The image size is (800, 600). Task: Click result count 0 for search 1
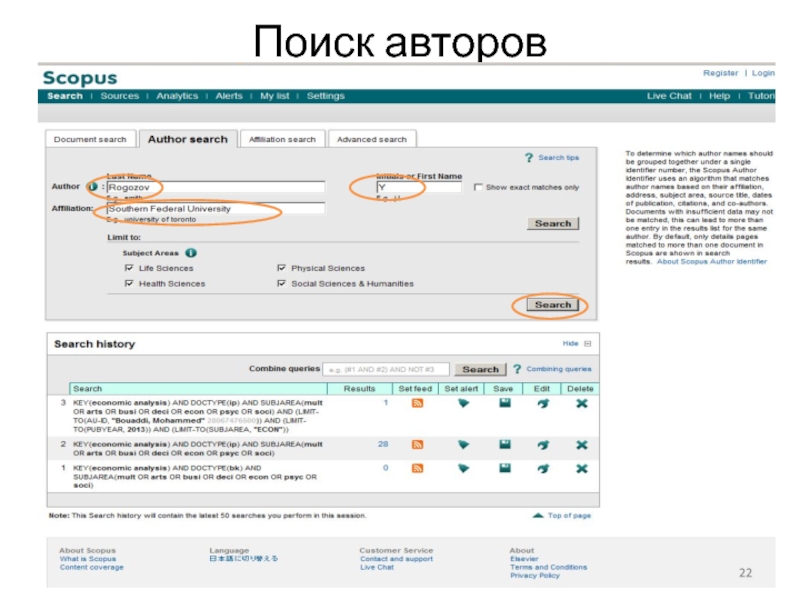(386, 468)
